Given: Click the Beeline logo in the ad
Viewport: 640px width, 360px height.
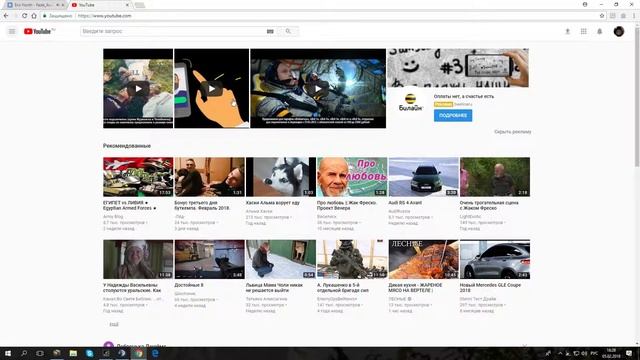Looking at the screenshot, I should click(x=411, y=102).
